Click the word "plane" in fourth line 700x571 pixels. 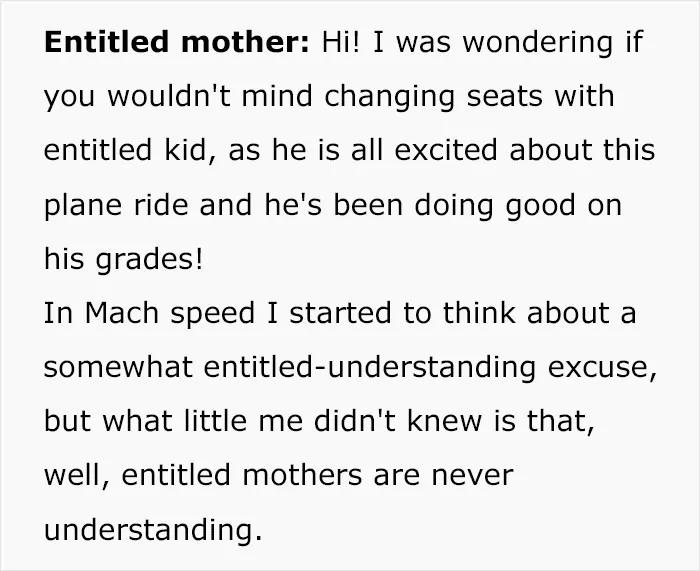pyautogui.click(x=83, y=207)
